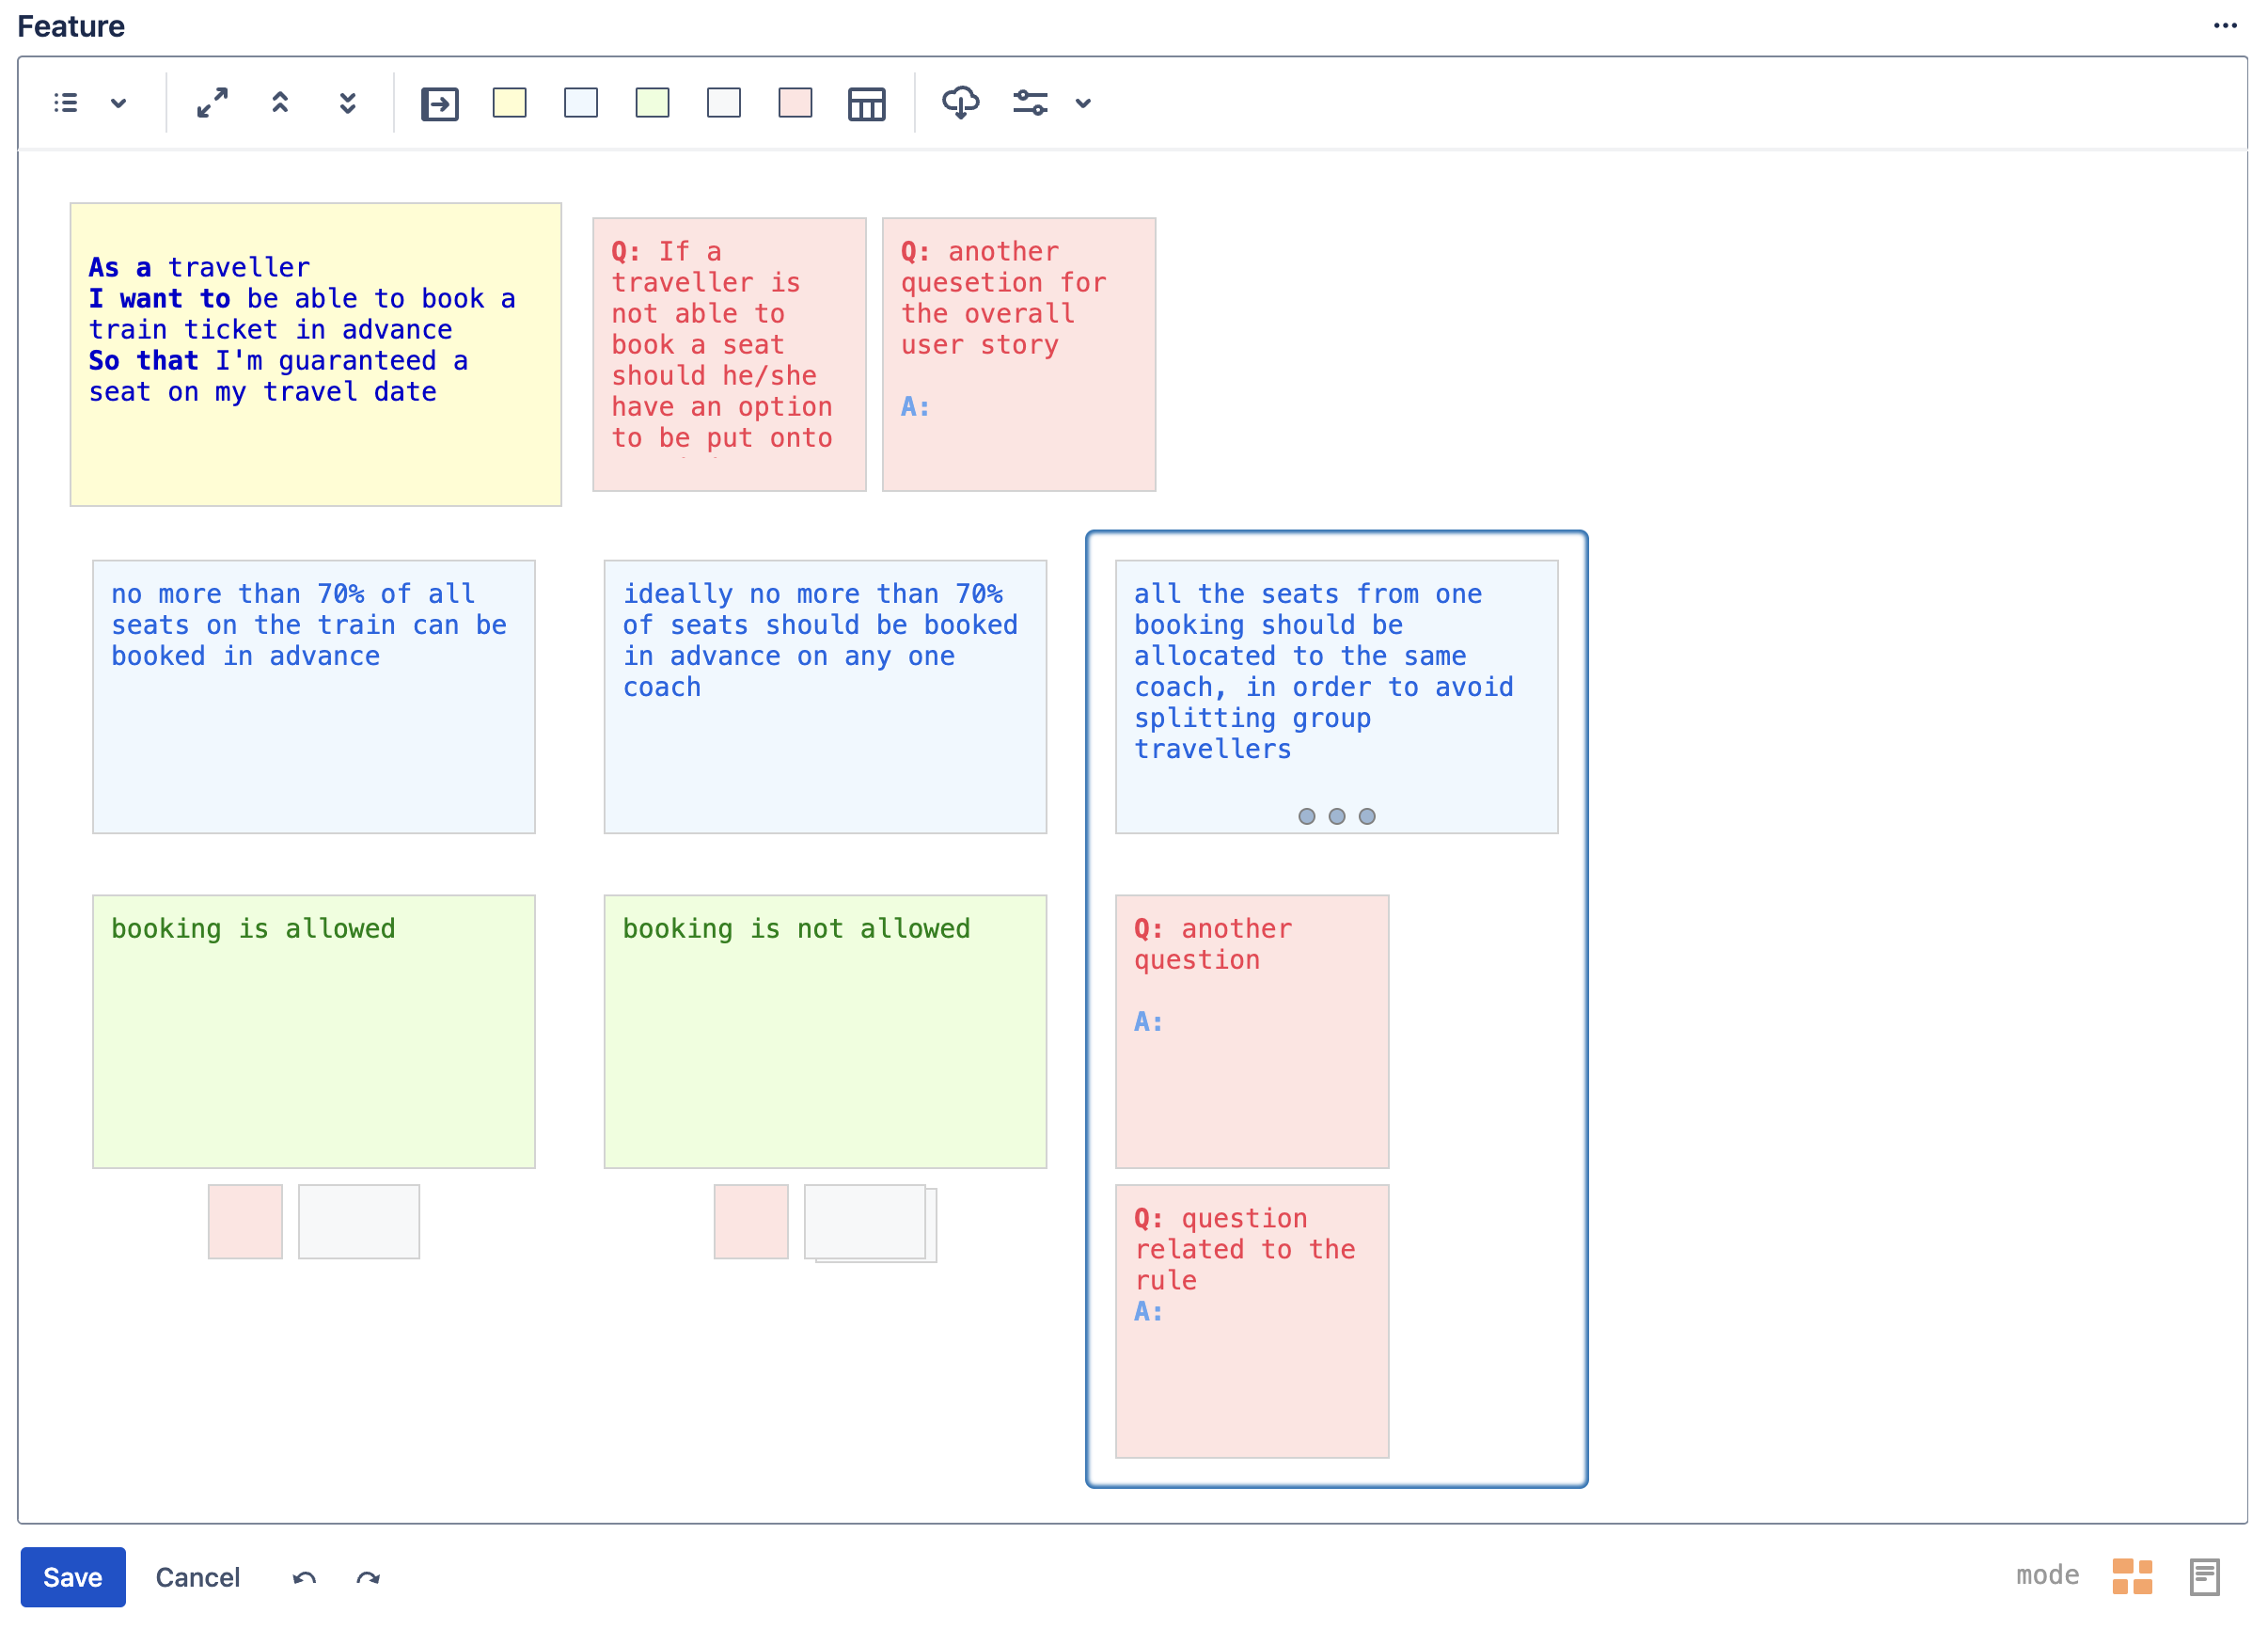Click the table layout icon in toolbar
Screen dimensions: 2268x1629
[x=866, y=104]
